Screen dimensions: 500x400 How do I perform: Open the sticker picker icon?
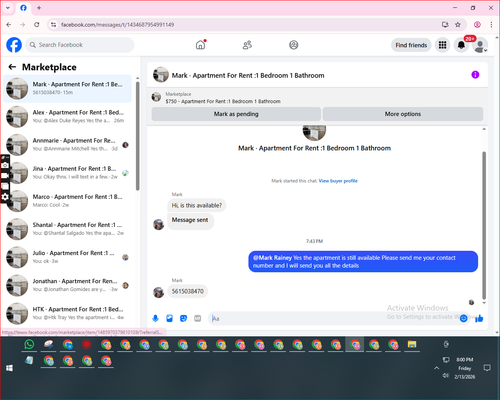tap(183, 318)
